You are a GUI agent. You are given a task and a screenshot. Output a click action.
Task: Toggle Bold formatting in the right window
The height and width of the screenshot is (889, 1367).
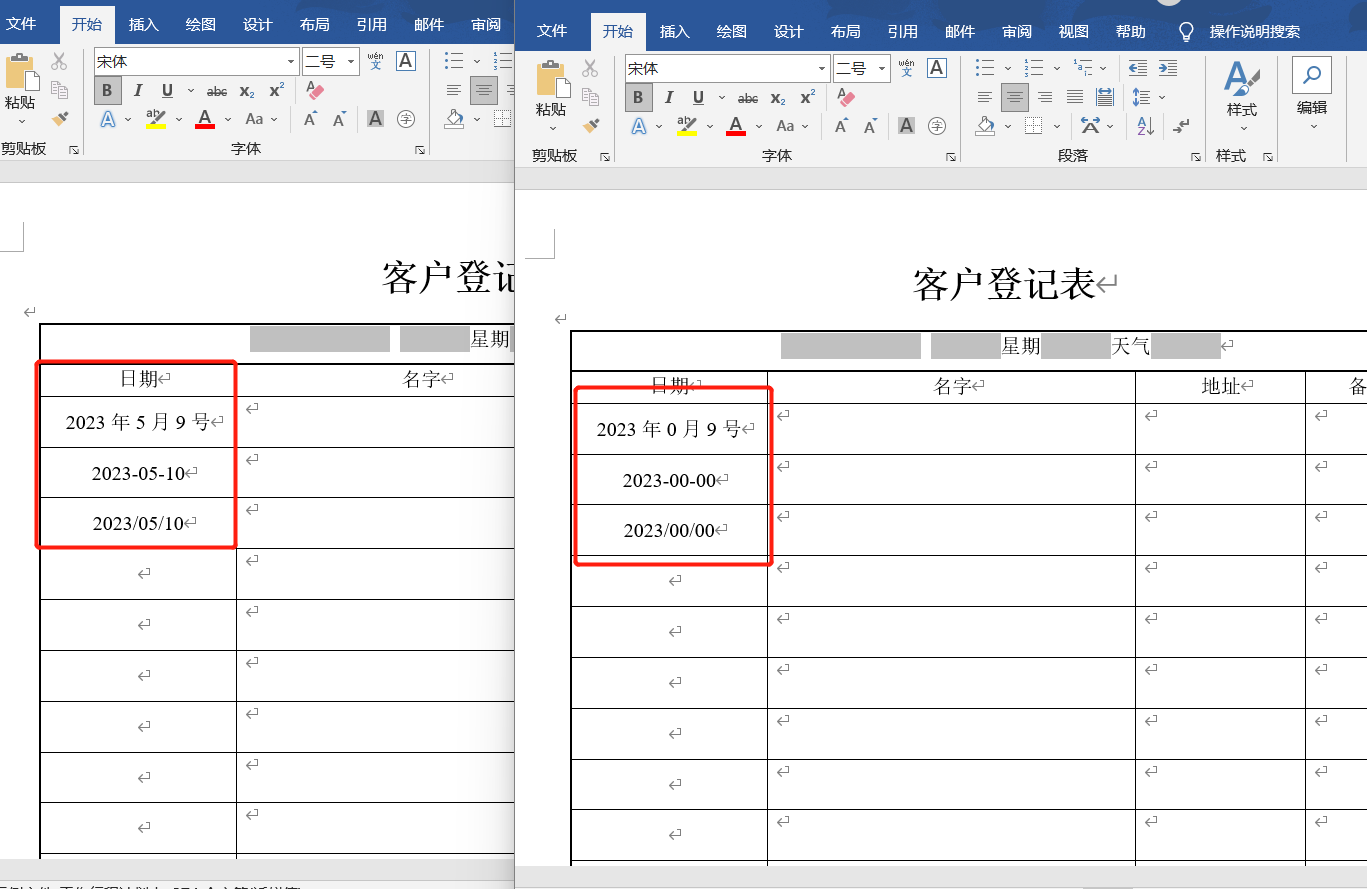click(x=637, y=97)
